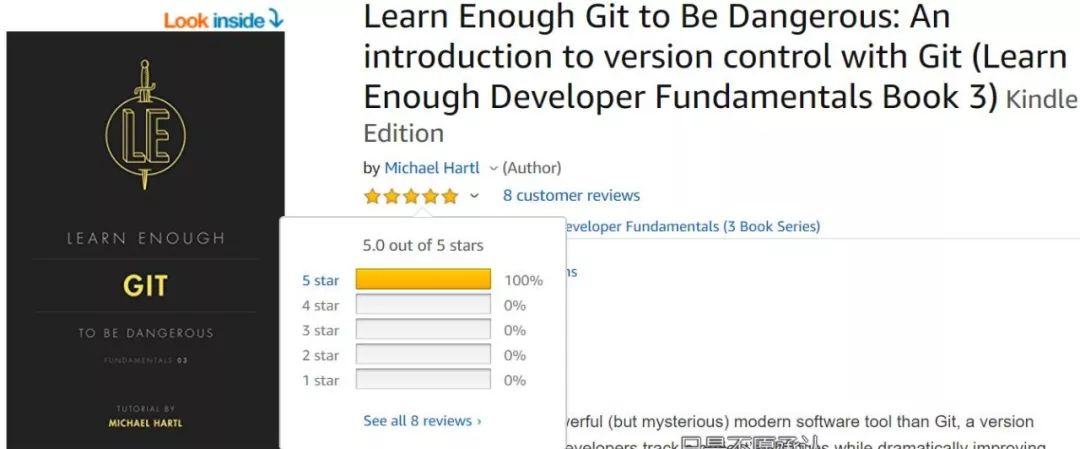Image resolution: width=1080 pixels, height=449 pixels.
Task: Click the 100% label for 5 star
Action: click(x=523, y=280)
